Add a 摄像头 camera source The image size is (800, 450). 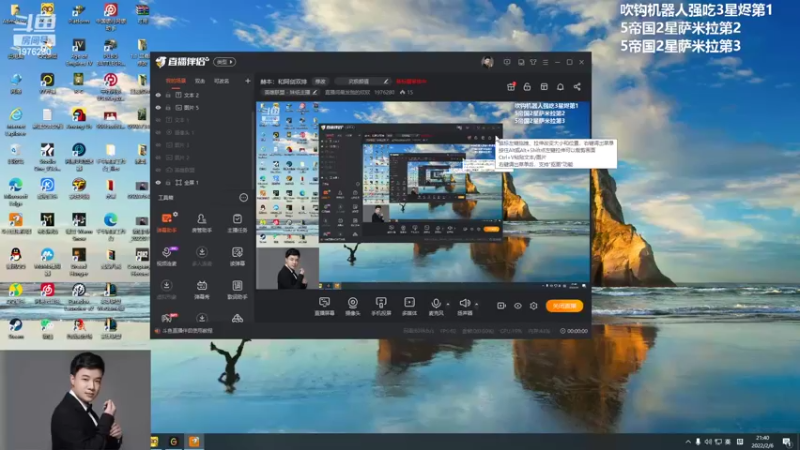353,306
